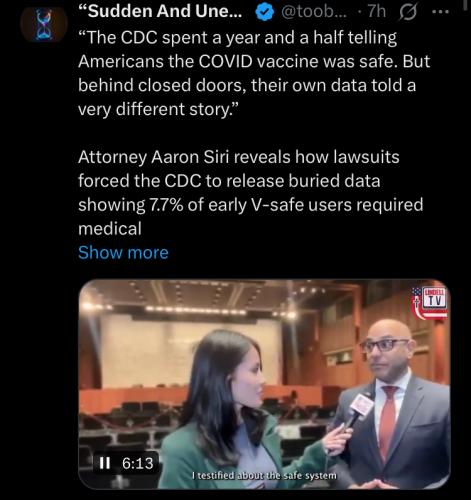Pause the video with the pause icon
This screenshot has width=471, height=500.
click(x=105, y=463)
